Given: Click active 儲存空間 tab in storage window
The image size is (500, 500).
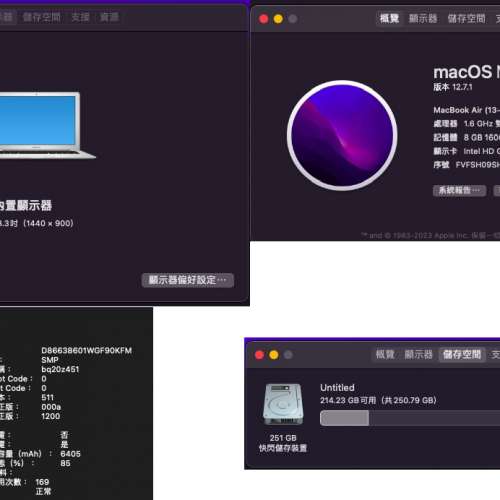Looking at the screenshot, I should point(462,354).
